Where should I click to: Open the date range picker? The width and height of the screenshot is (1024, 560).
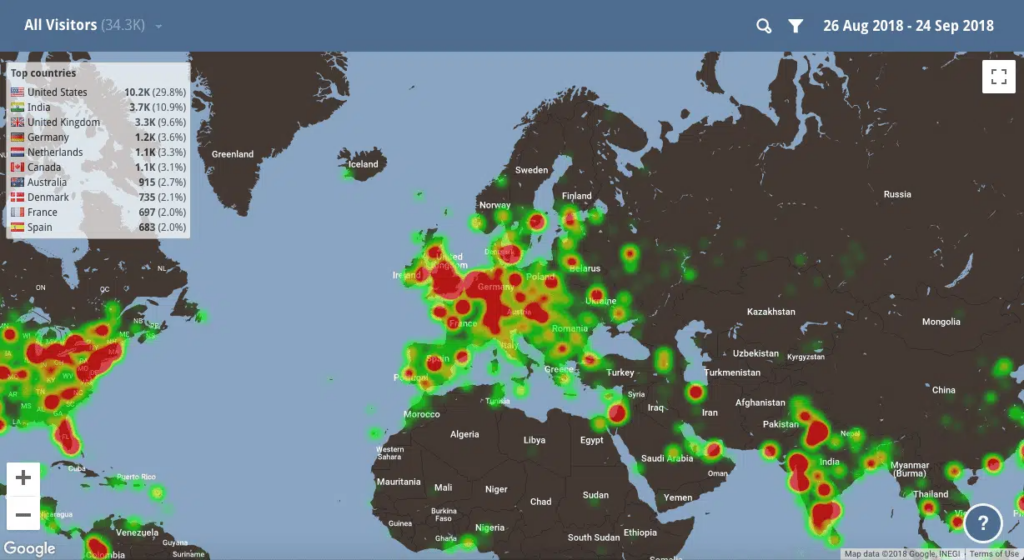coord(907,26)
